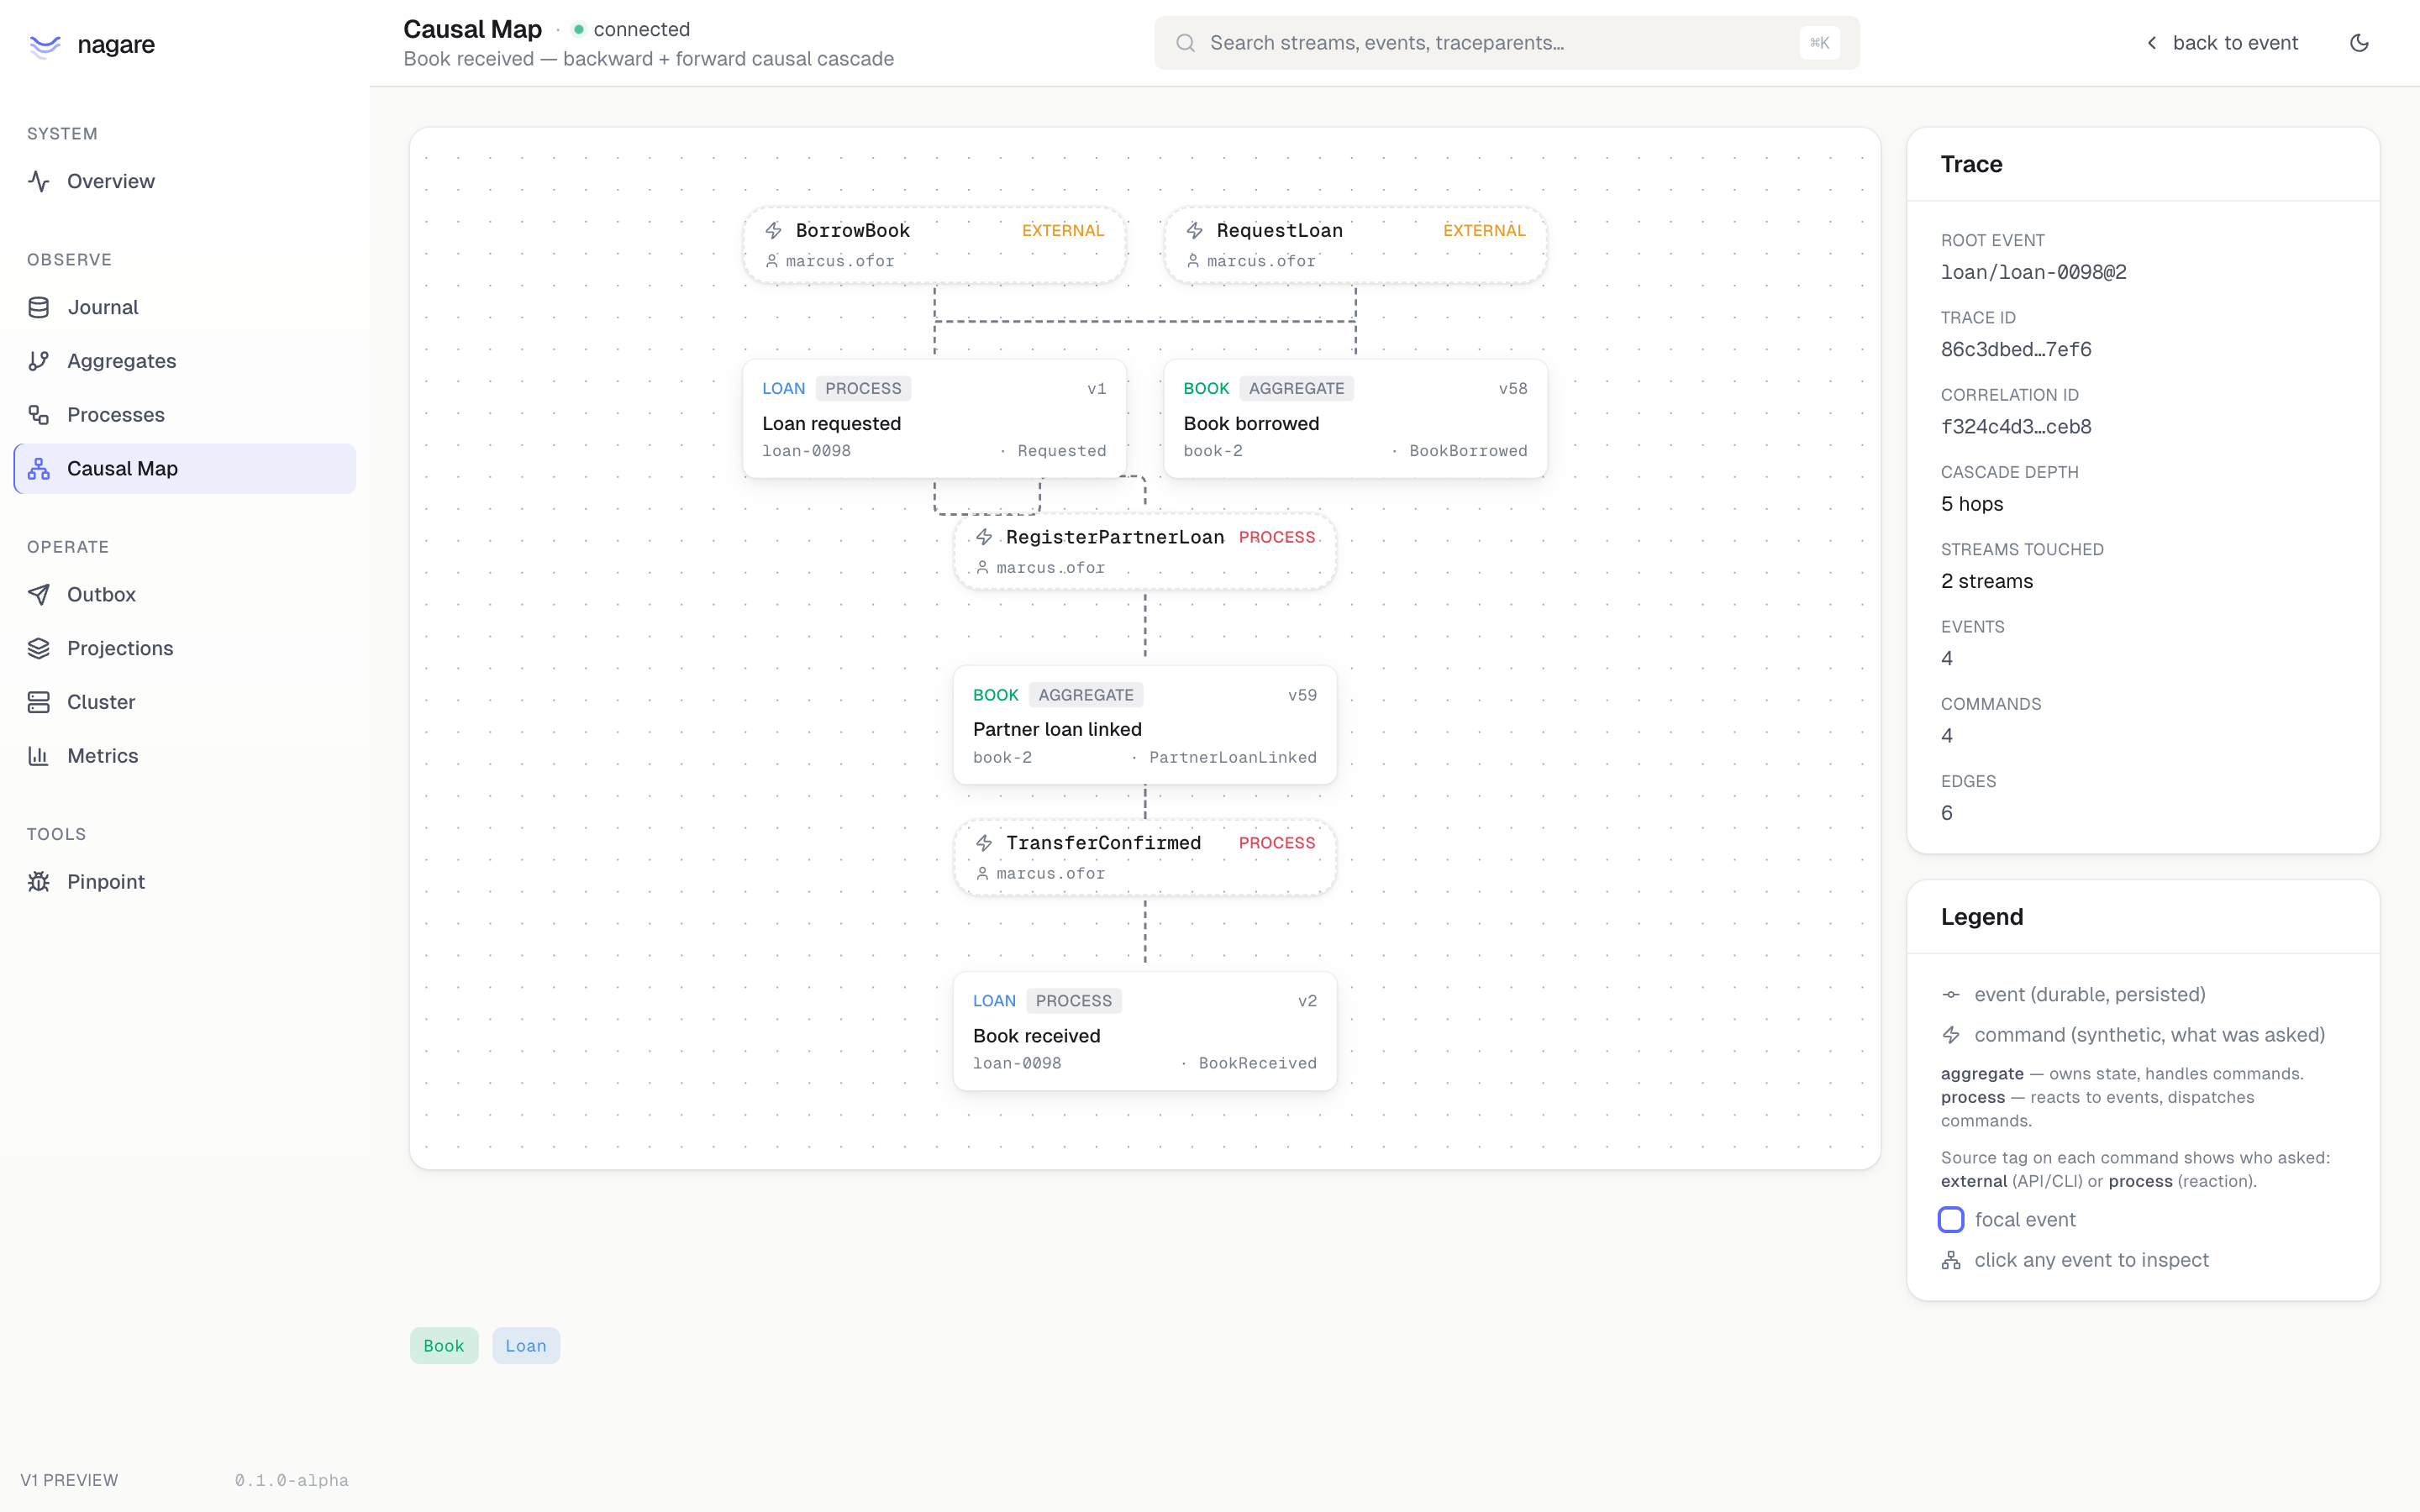The width and height of the screenshot is (2420, 1512).
Task: Click lightning icon on RequestLoan command
Action: 1195,231
